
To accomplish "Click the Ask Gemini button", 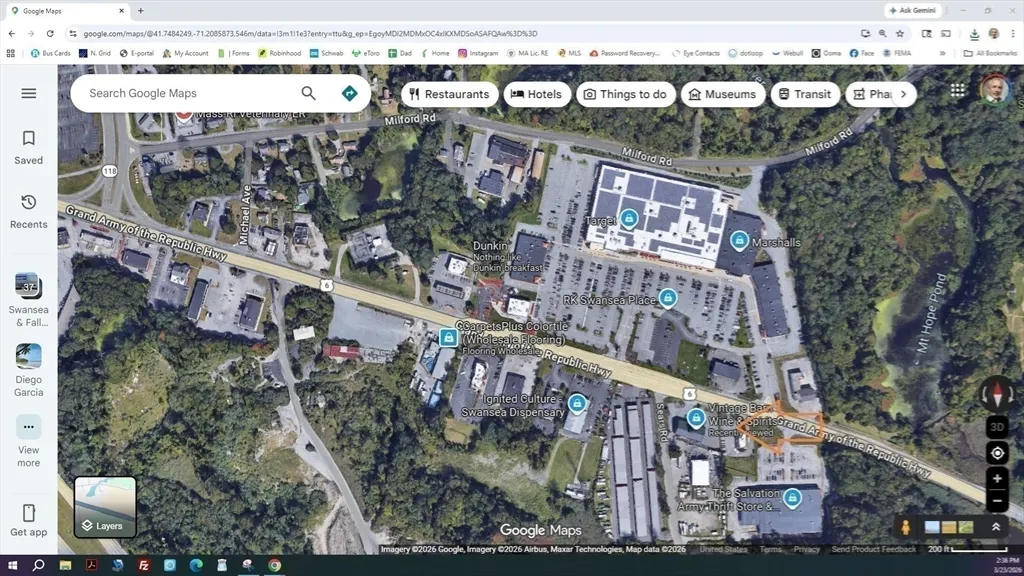I will (913, 10).
